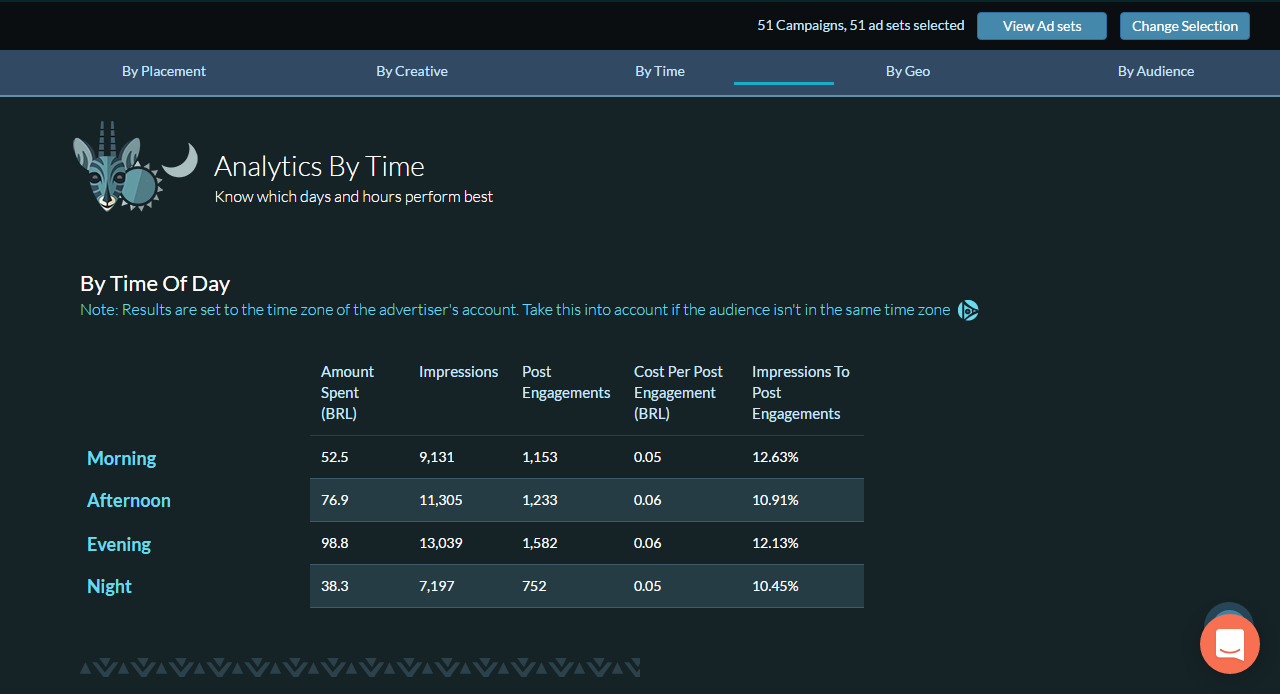Click the Afternoon amount spent 76.9

click(335, 500)
